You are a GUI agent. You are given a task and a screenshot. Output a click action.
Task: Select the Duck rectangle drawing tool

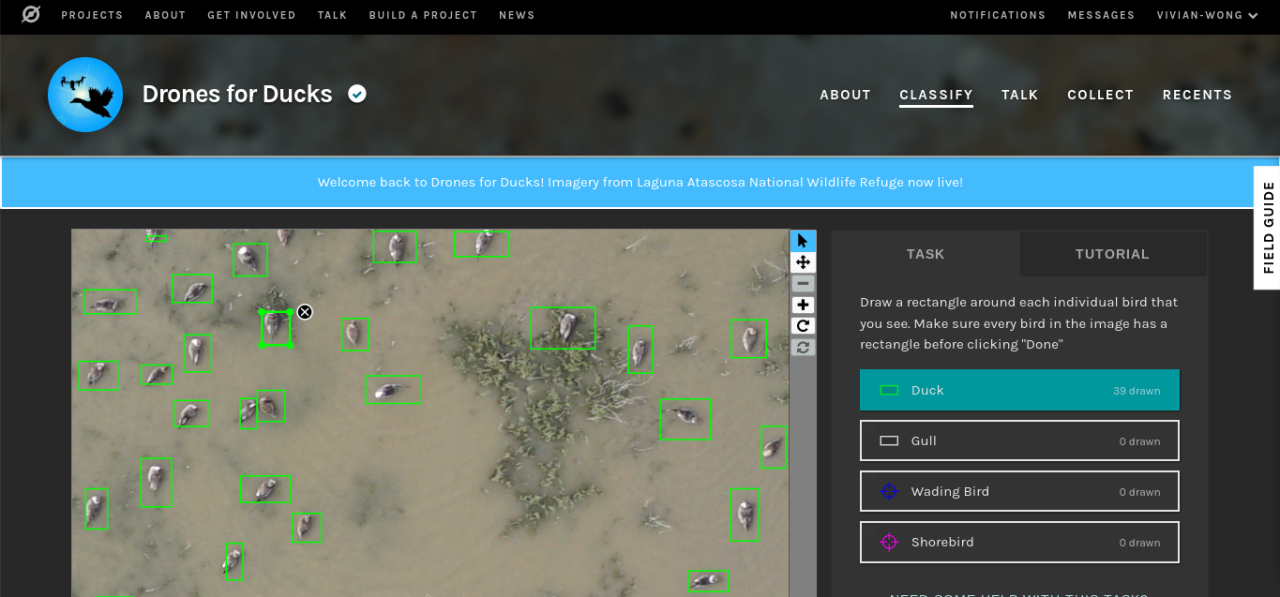tap(1019, 390)
